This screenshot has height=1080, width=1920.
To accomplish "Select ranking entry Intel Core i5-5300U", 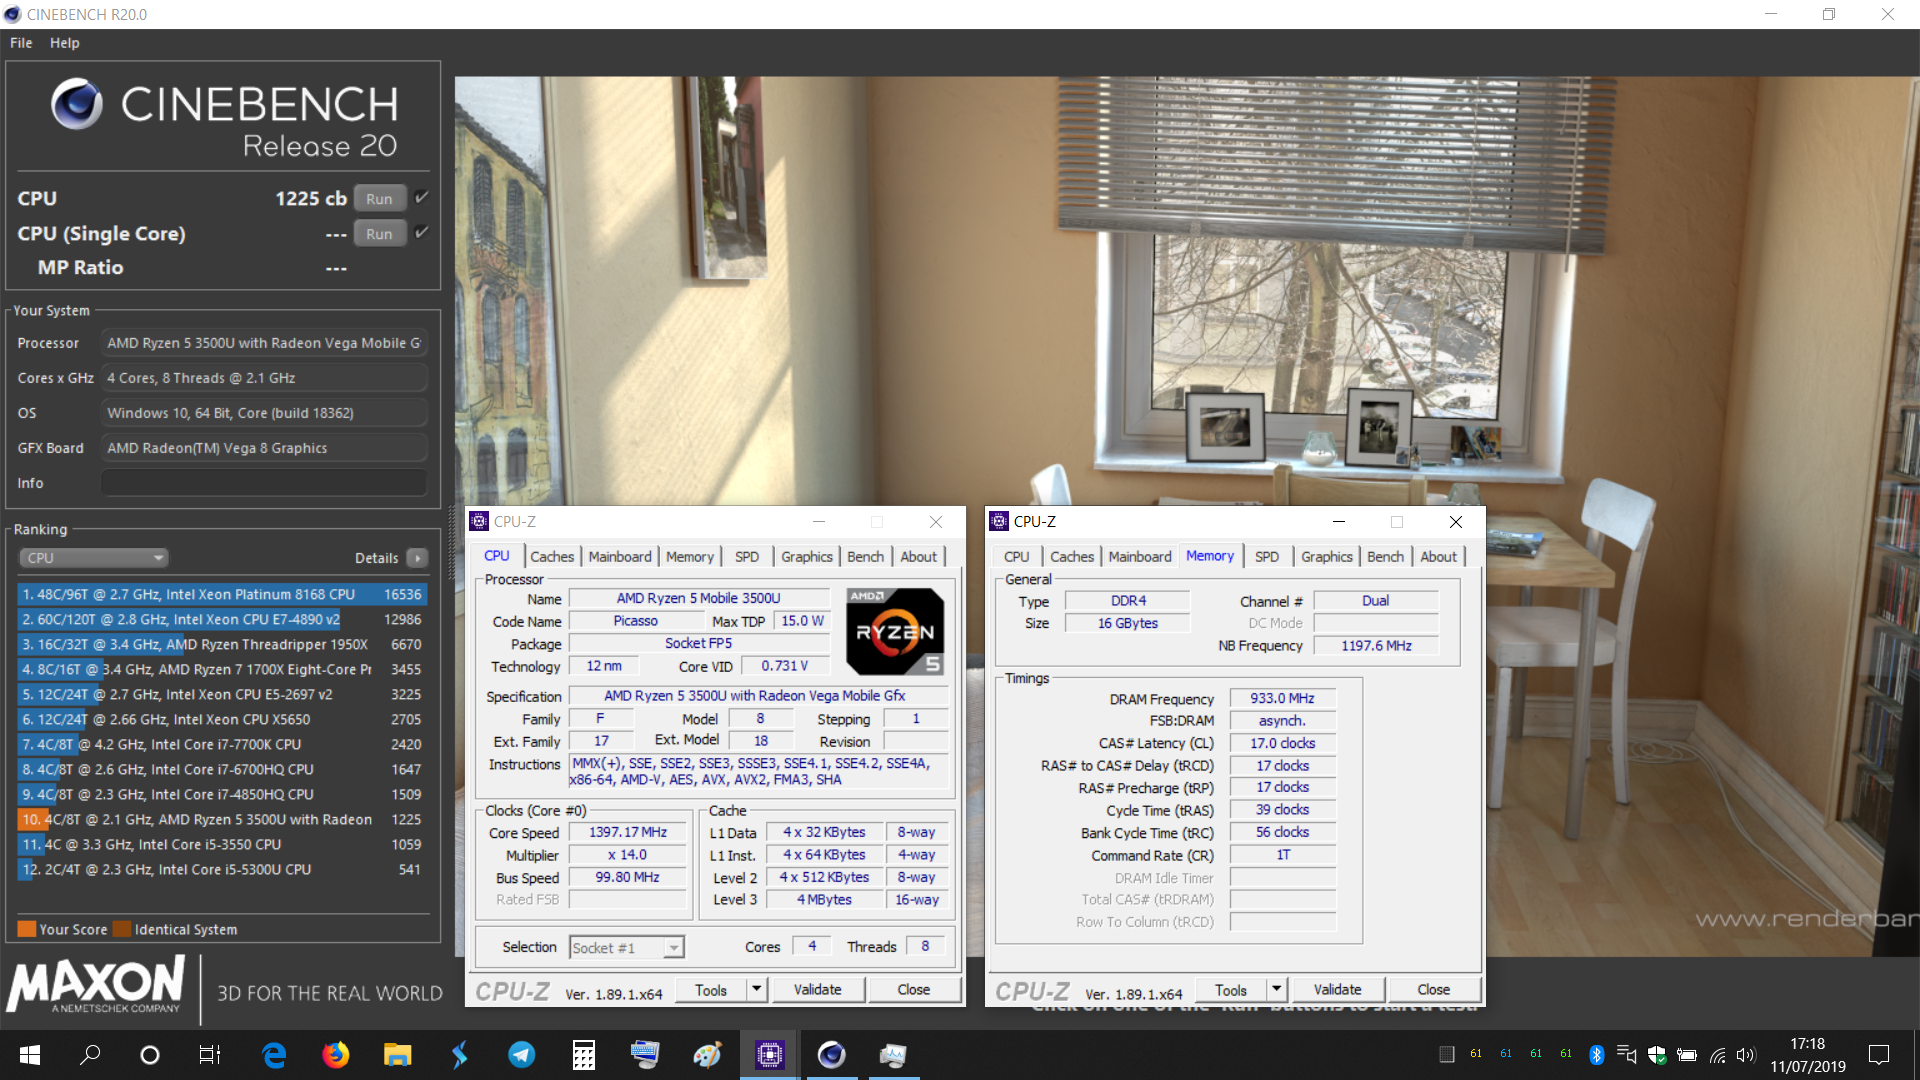I will pos(222,869).
